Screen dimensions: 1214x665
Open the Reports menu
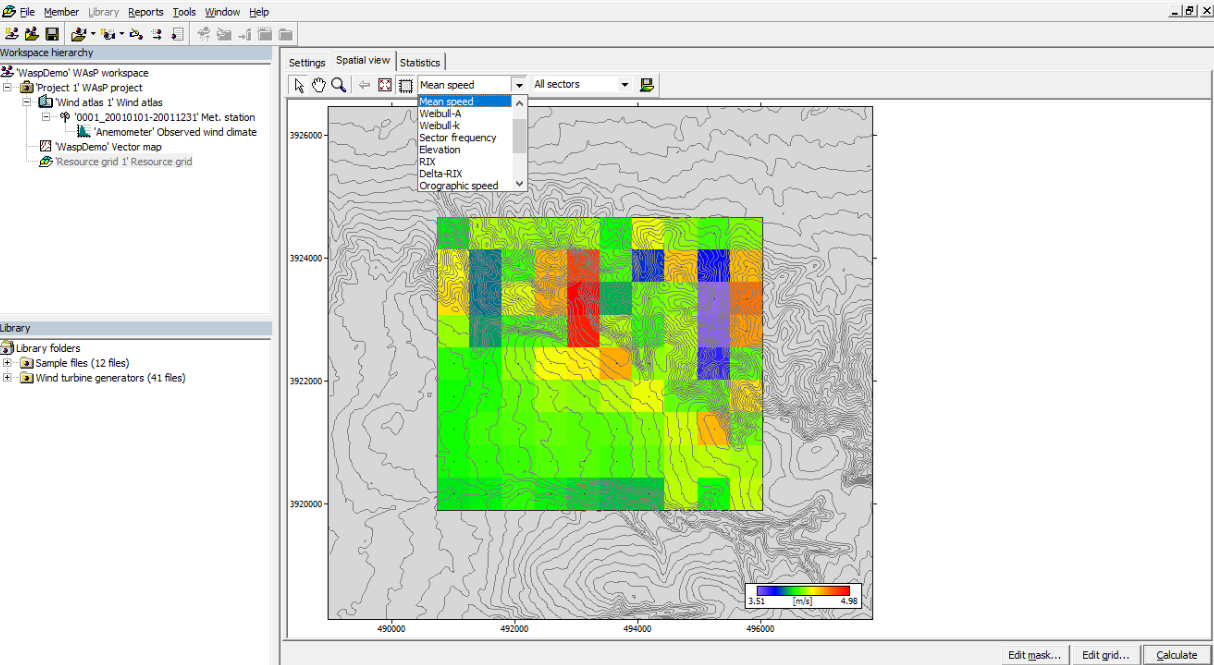(145, 12)
